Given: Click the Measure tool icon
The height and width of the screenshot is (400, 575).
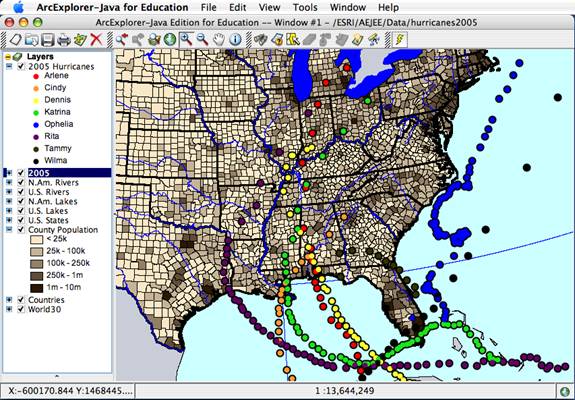Looking at the screenshot, I should (374, 40).
